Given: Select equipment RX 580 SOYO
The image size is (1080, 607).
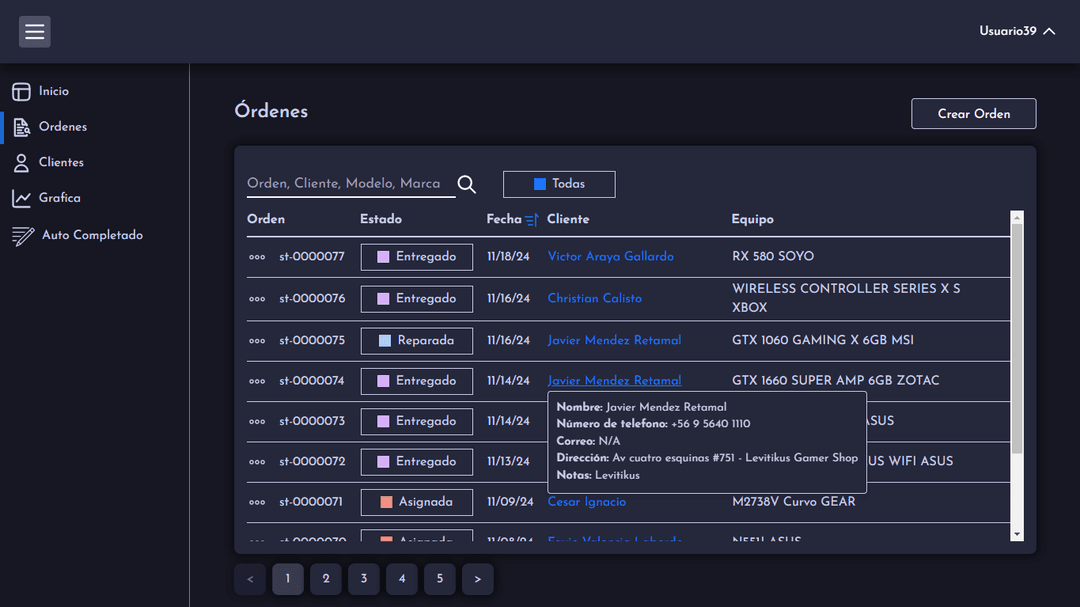Looking at the screenshot, I should pos(773,256).
